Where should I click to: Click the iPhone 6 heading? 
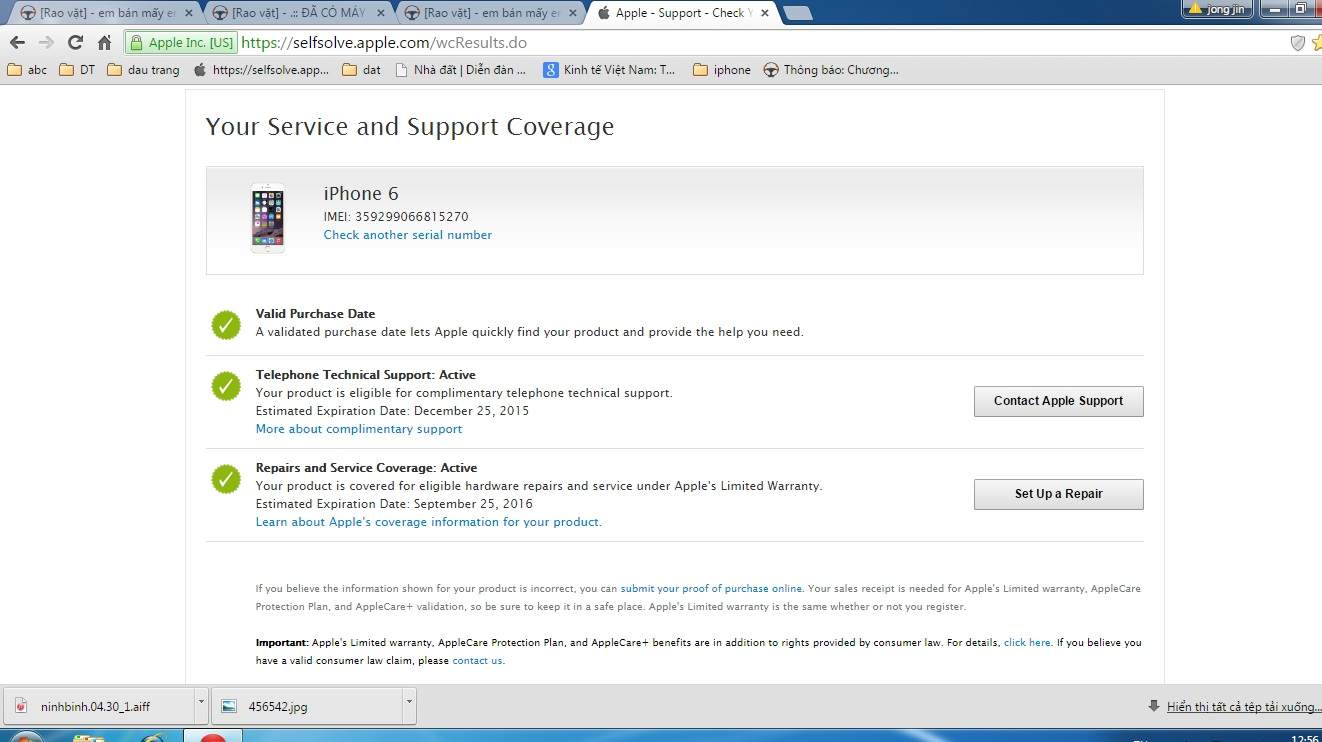361,194
